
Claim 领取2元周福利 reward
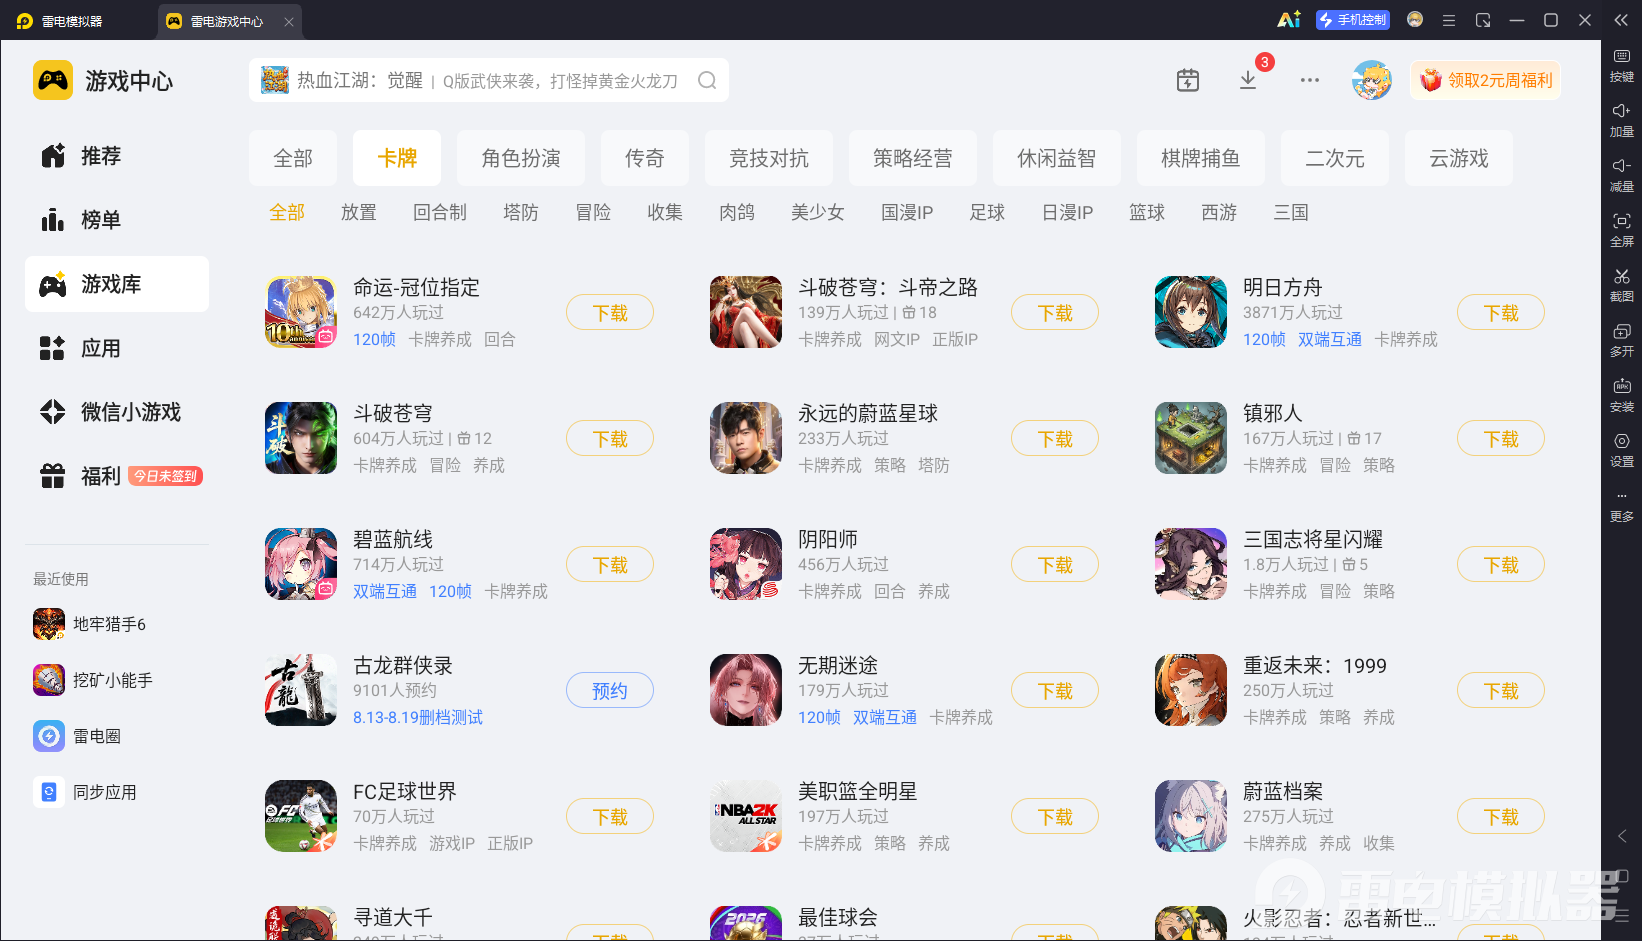coord(1486,80)
